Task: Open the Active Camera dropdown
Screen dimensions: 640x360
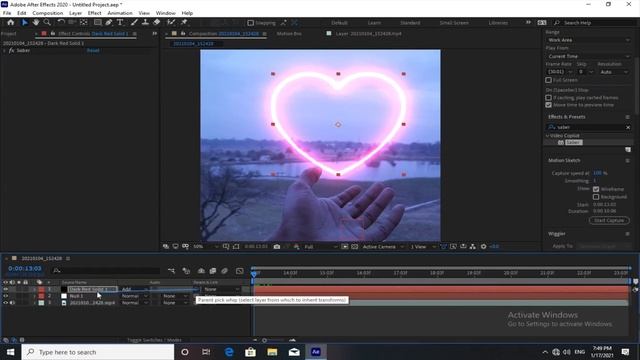Action: coord(383,247)
